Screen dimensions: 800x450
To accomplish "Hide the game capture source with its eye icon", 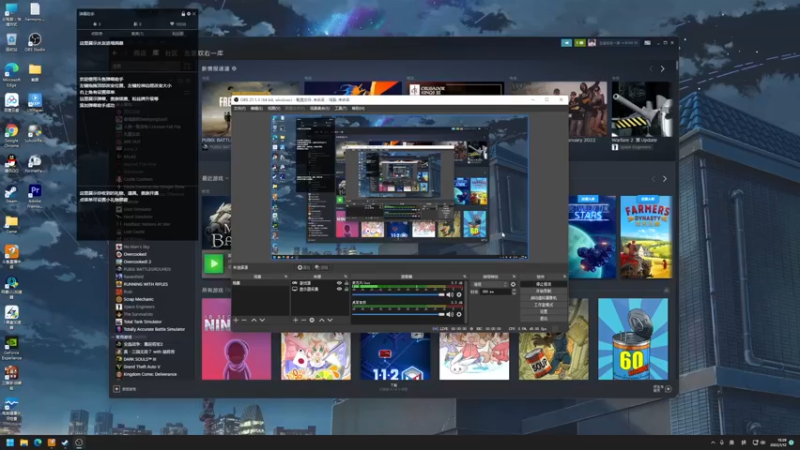I will coord(339,283).
